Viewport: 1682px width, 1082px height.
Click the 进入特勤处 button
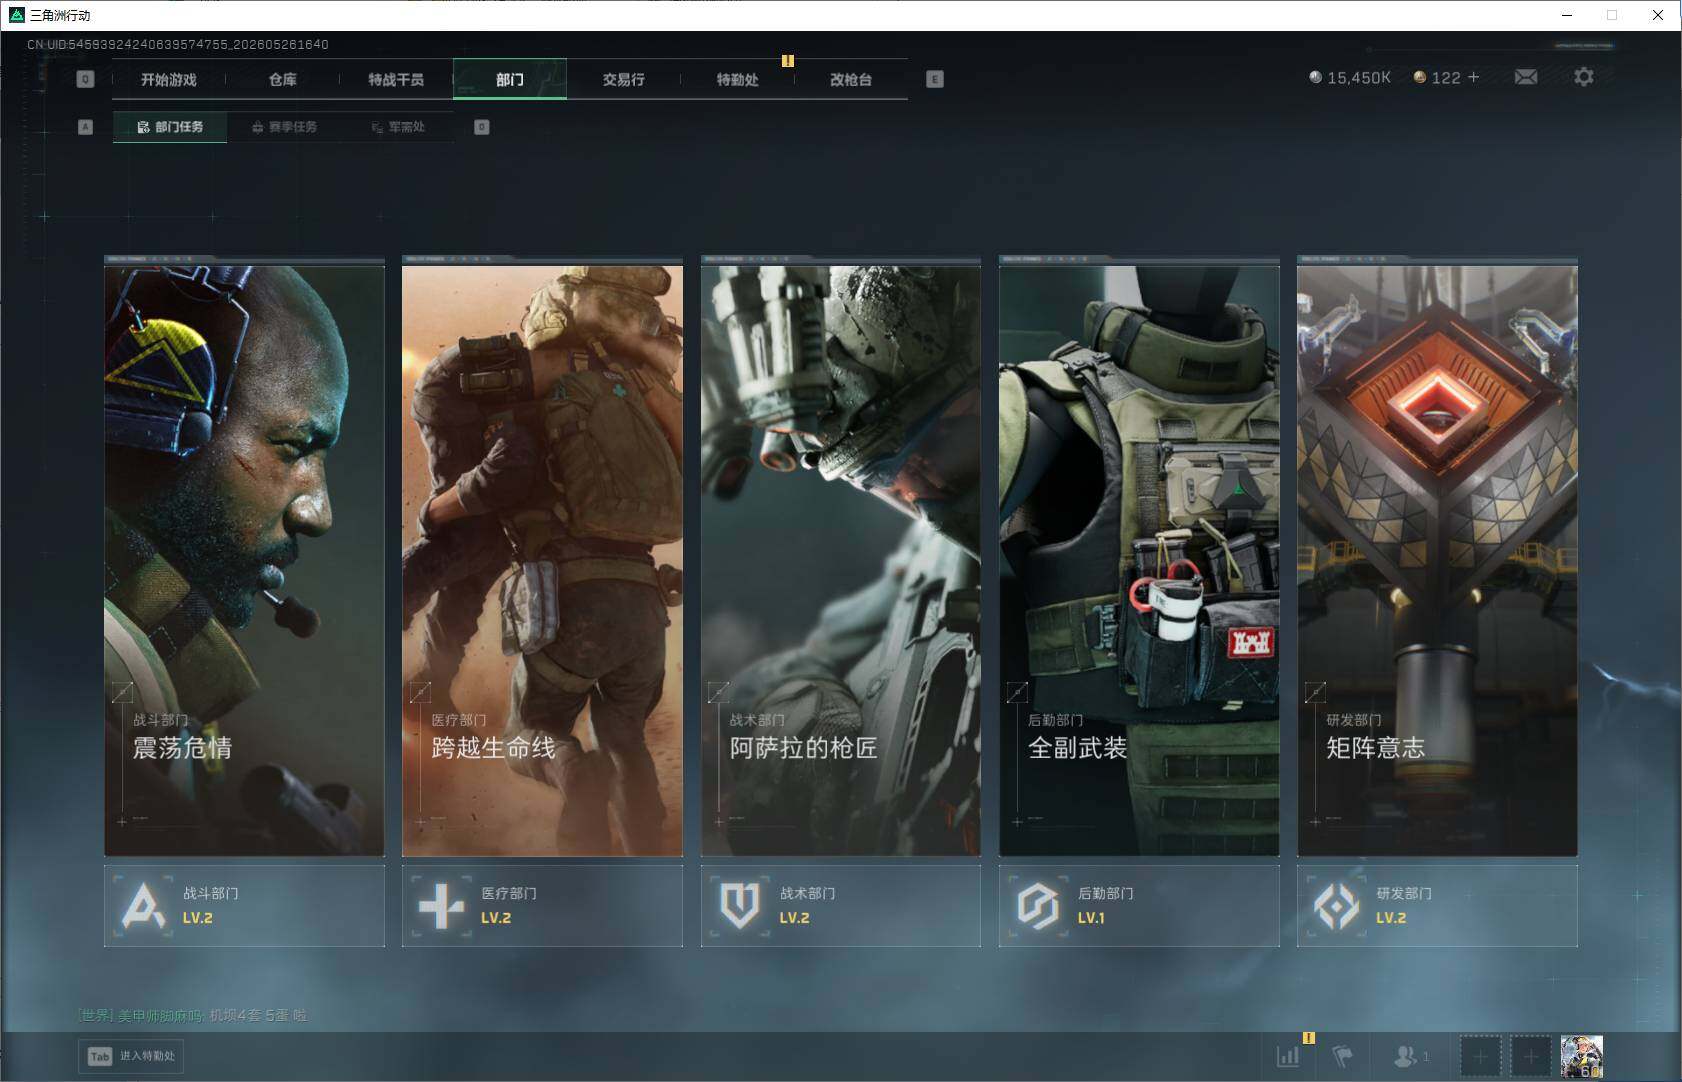pyautogui.click(x=132, y=1056)
